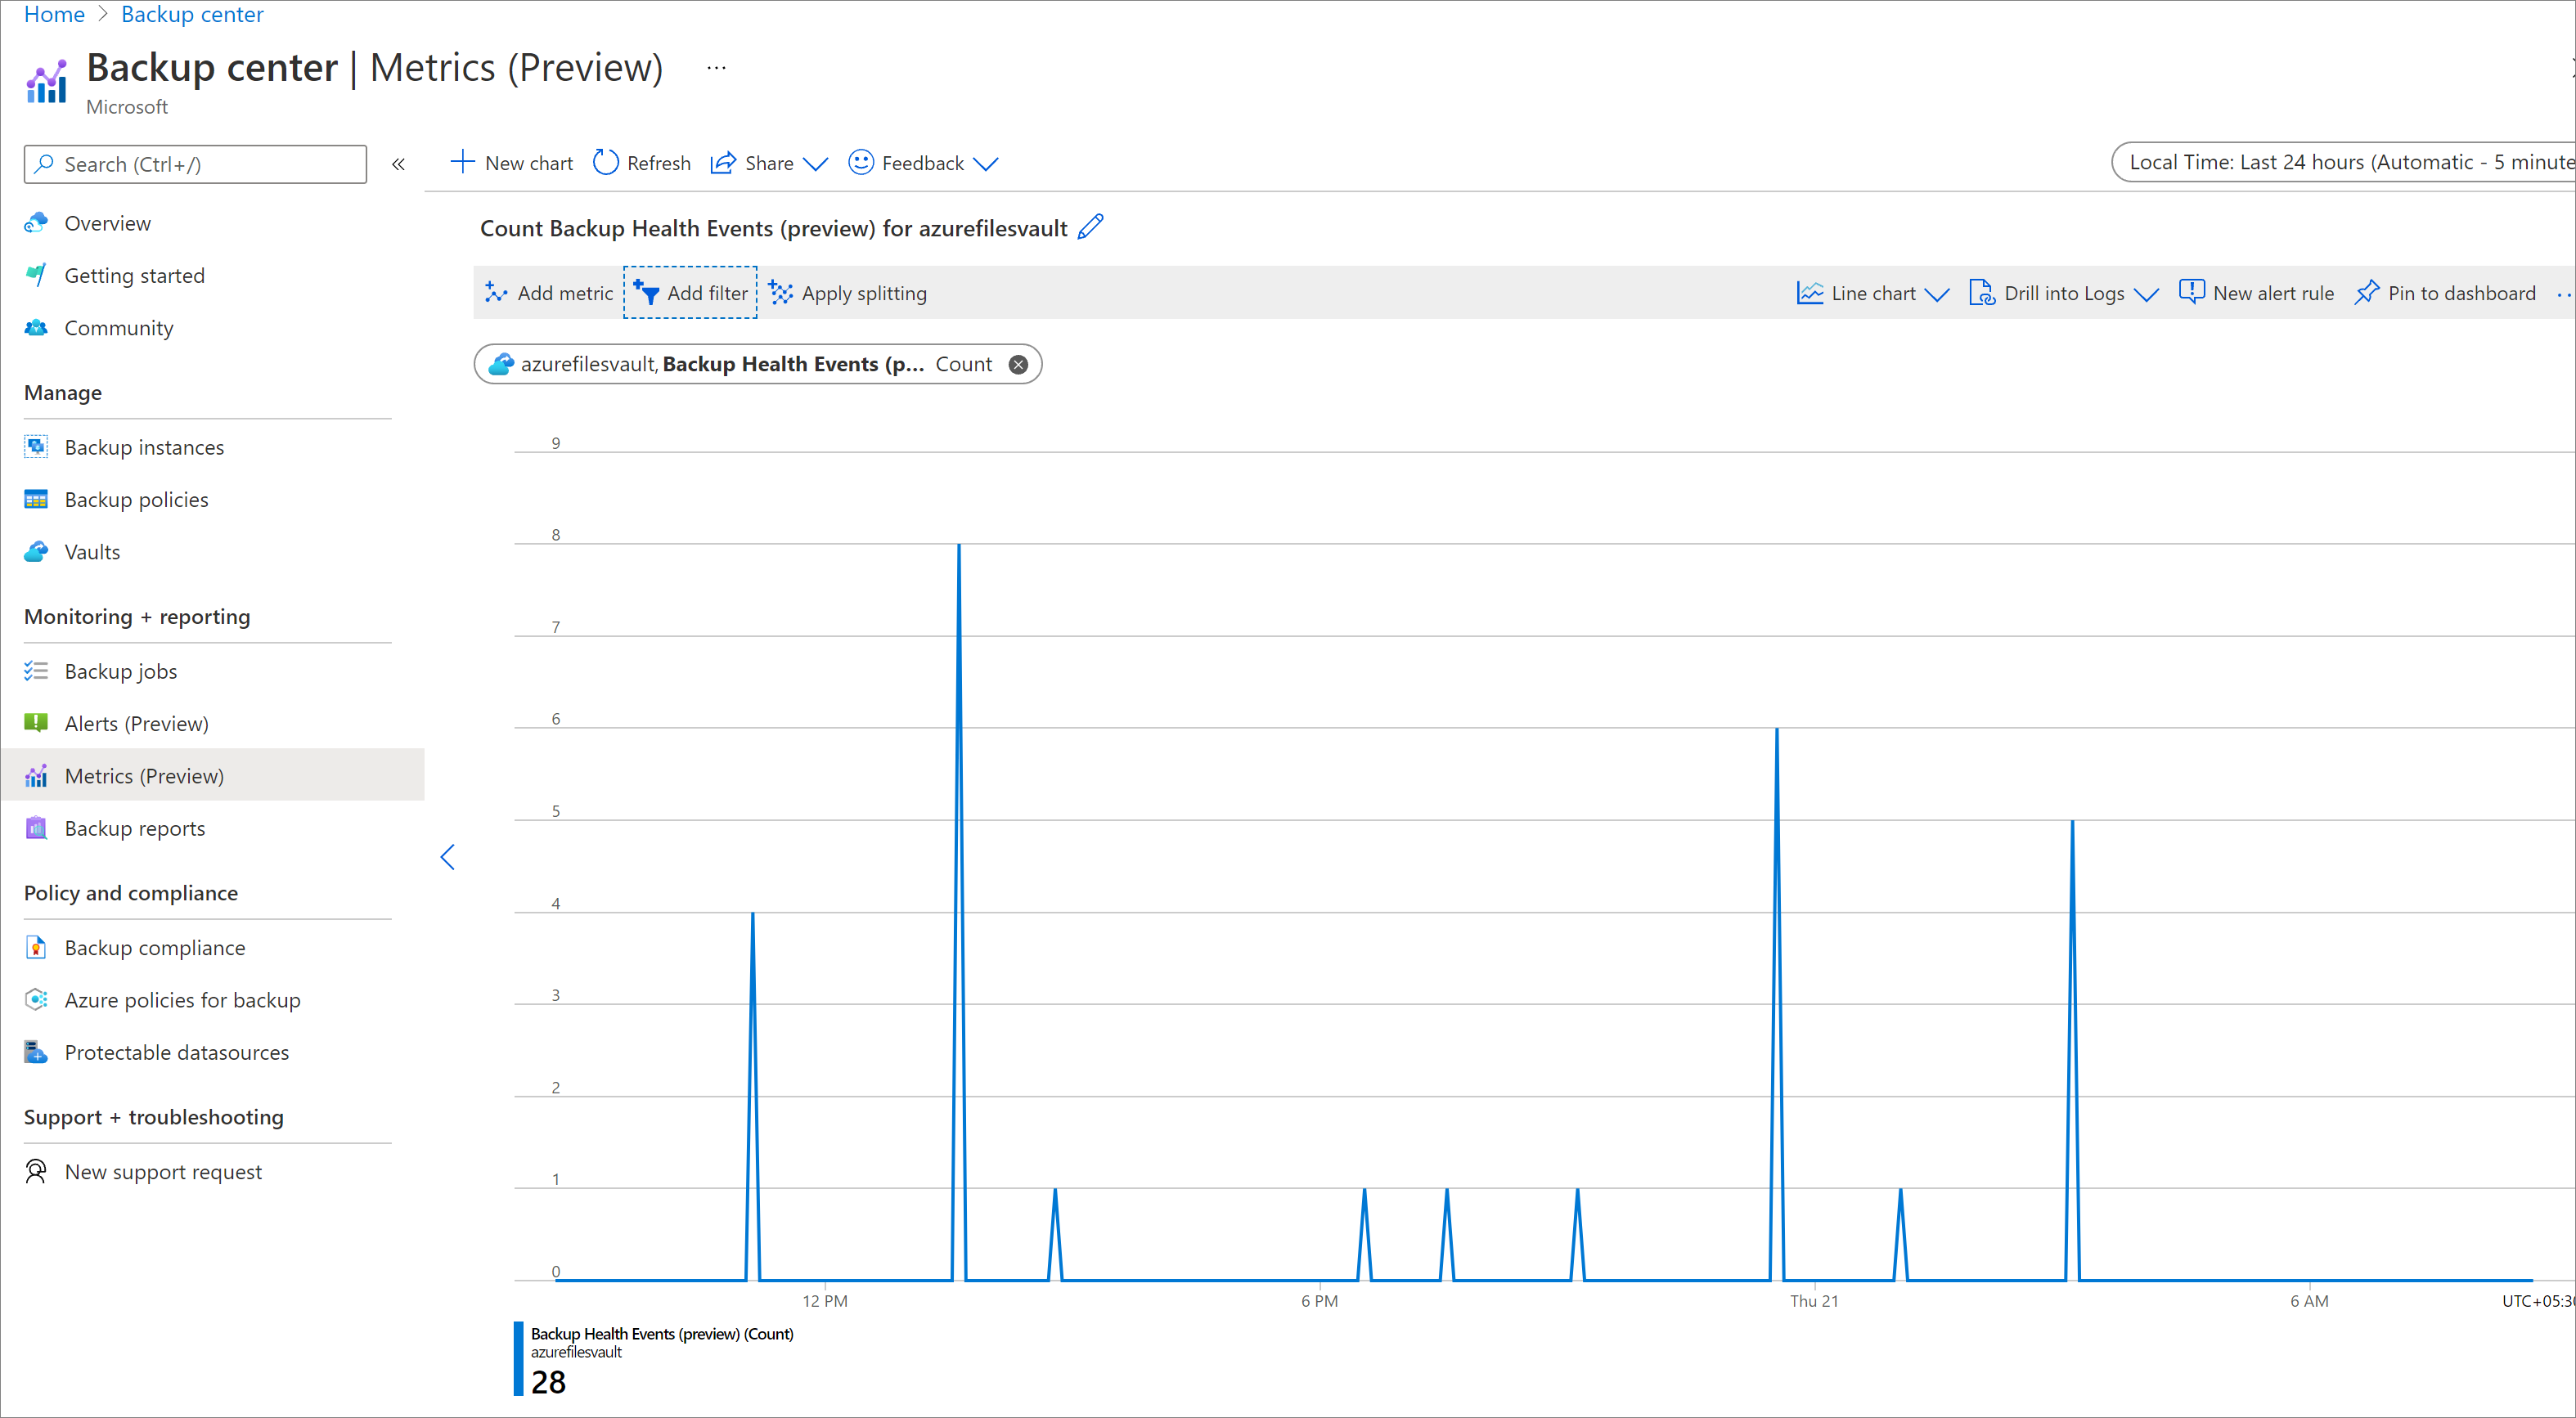Screen dimensions: 2576x1418
Task: Click the Add metric icon
Action: [497, 294]
